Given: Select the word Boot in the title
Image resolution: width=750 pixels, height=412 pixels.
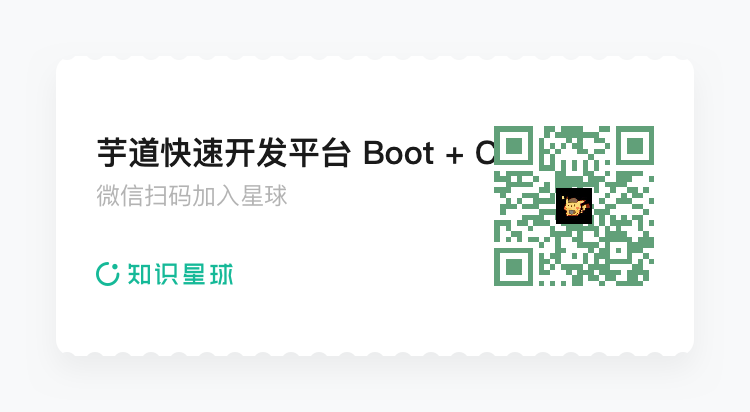Looking at the screenshot, I should point(398,153).
